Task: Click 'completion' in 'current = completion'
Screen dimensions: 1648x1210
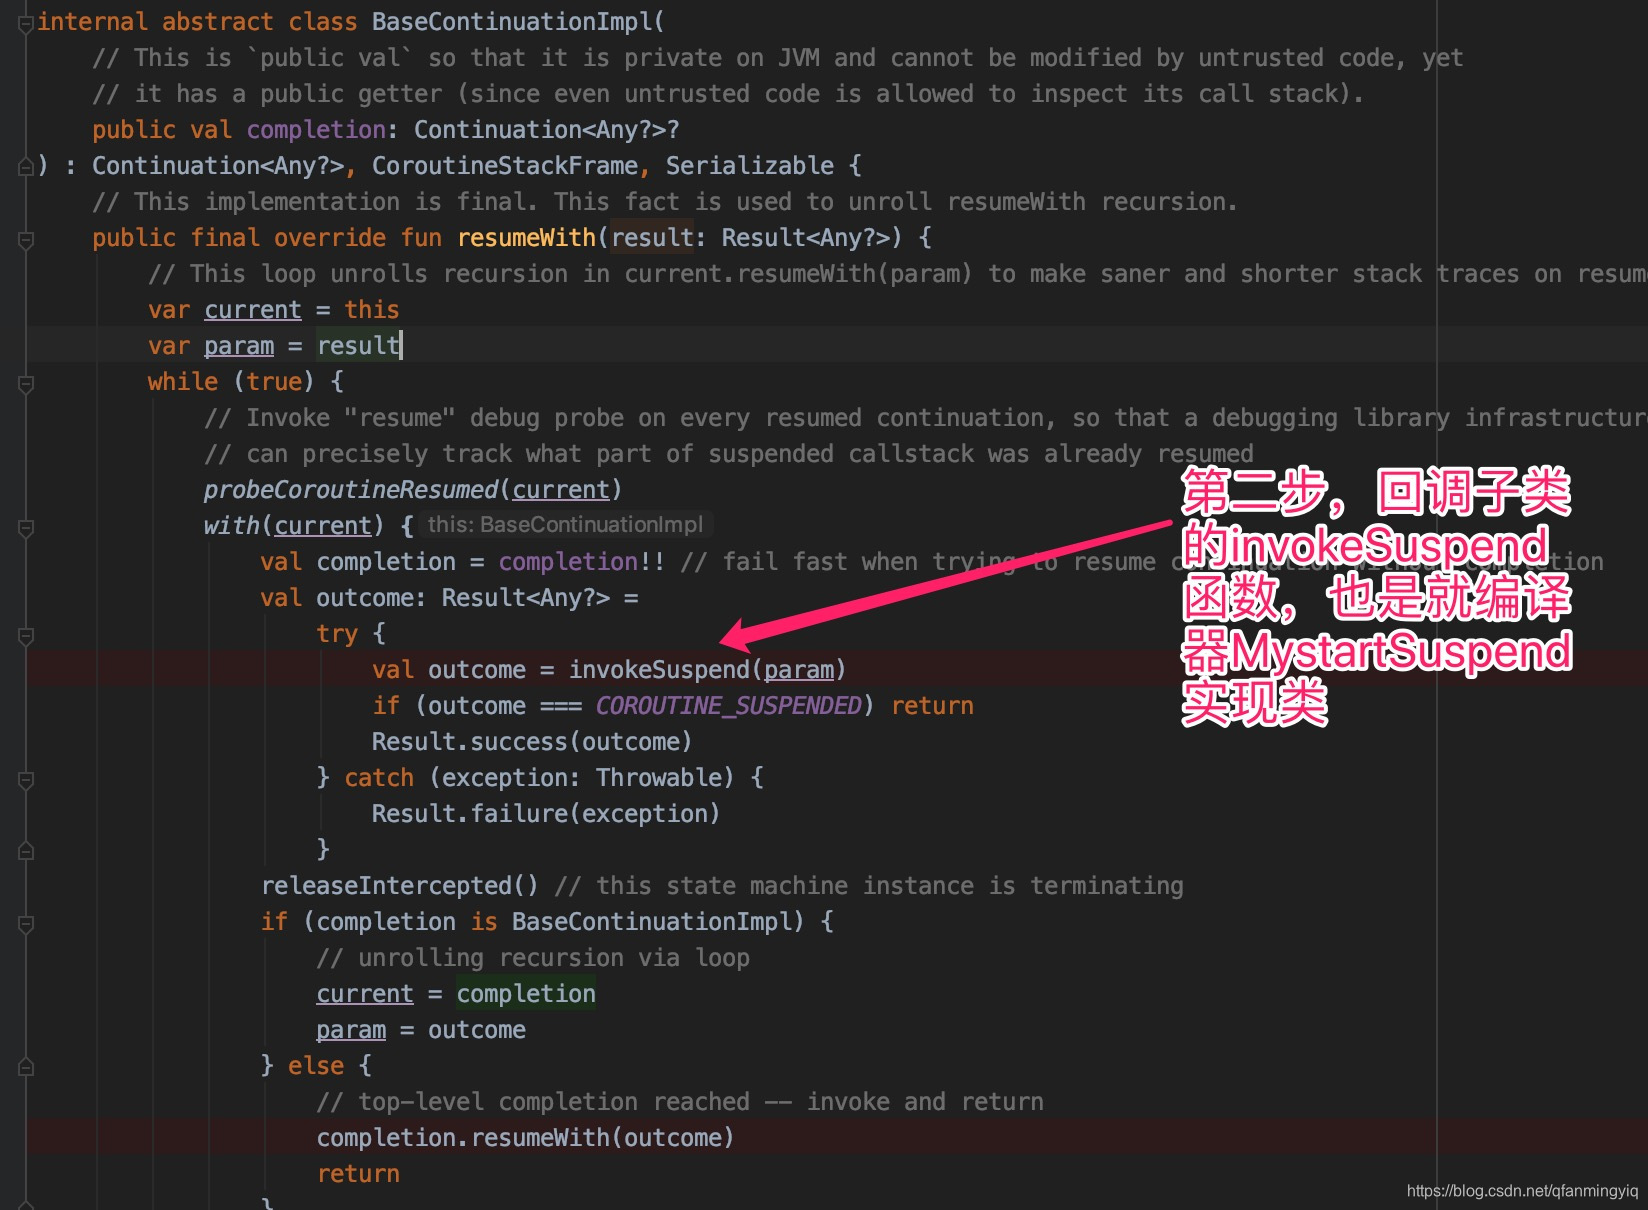Action: [x=526, y=994]
